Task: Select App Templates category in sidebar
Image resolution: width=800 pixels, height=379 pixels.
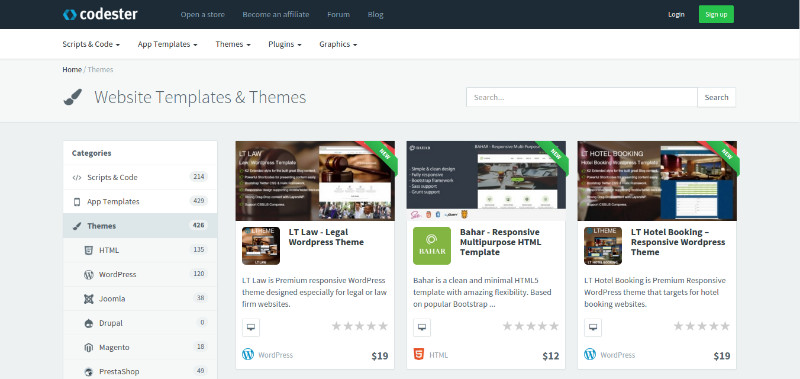Action: (x=140, y=201)
